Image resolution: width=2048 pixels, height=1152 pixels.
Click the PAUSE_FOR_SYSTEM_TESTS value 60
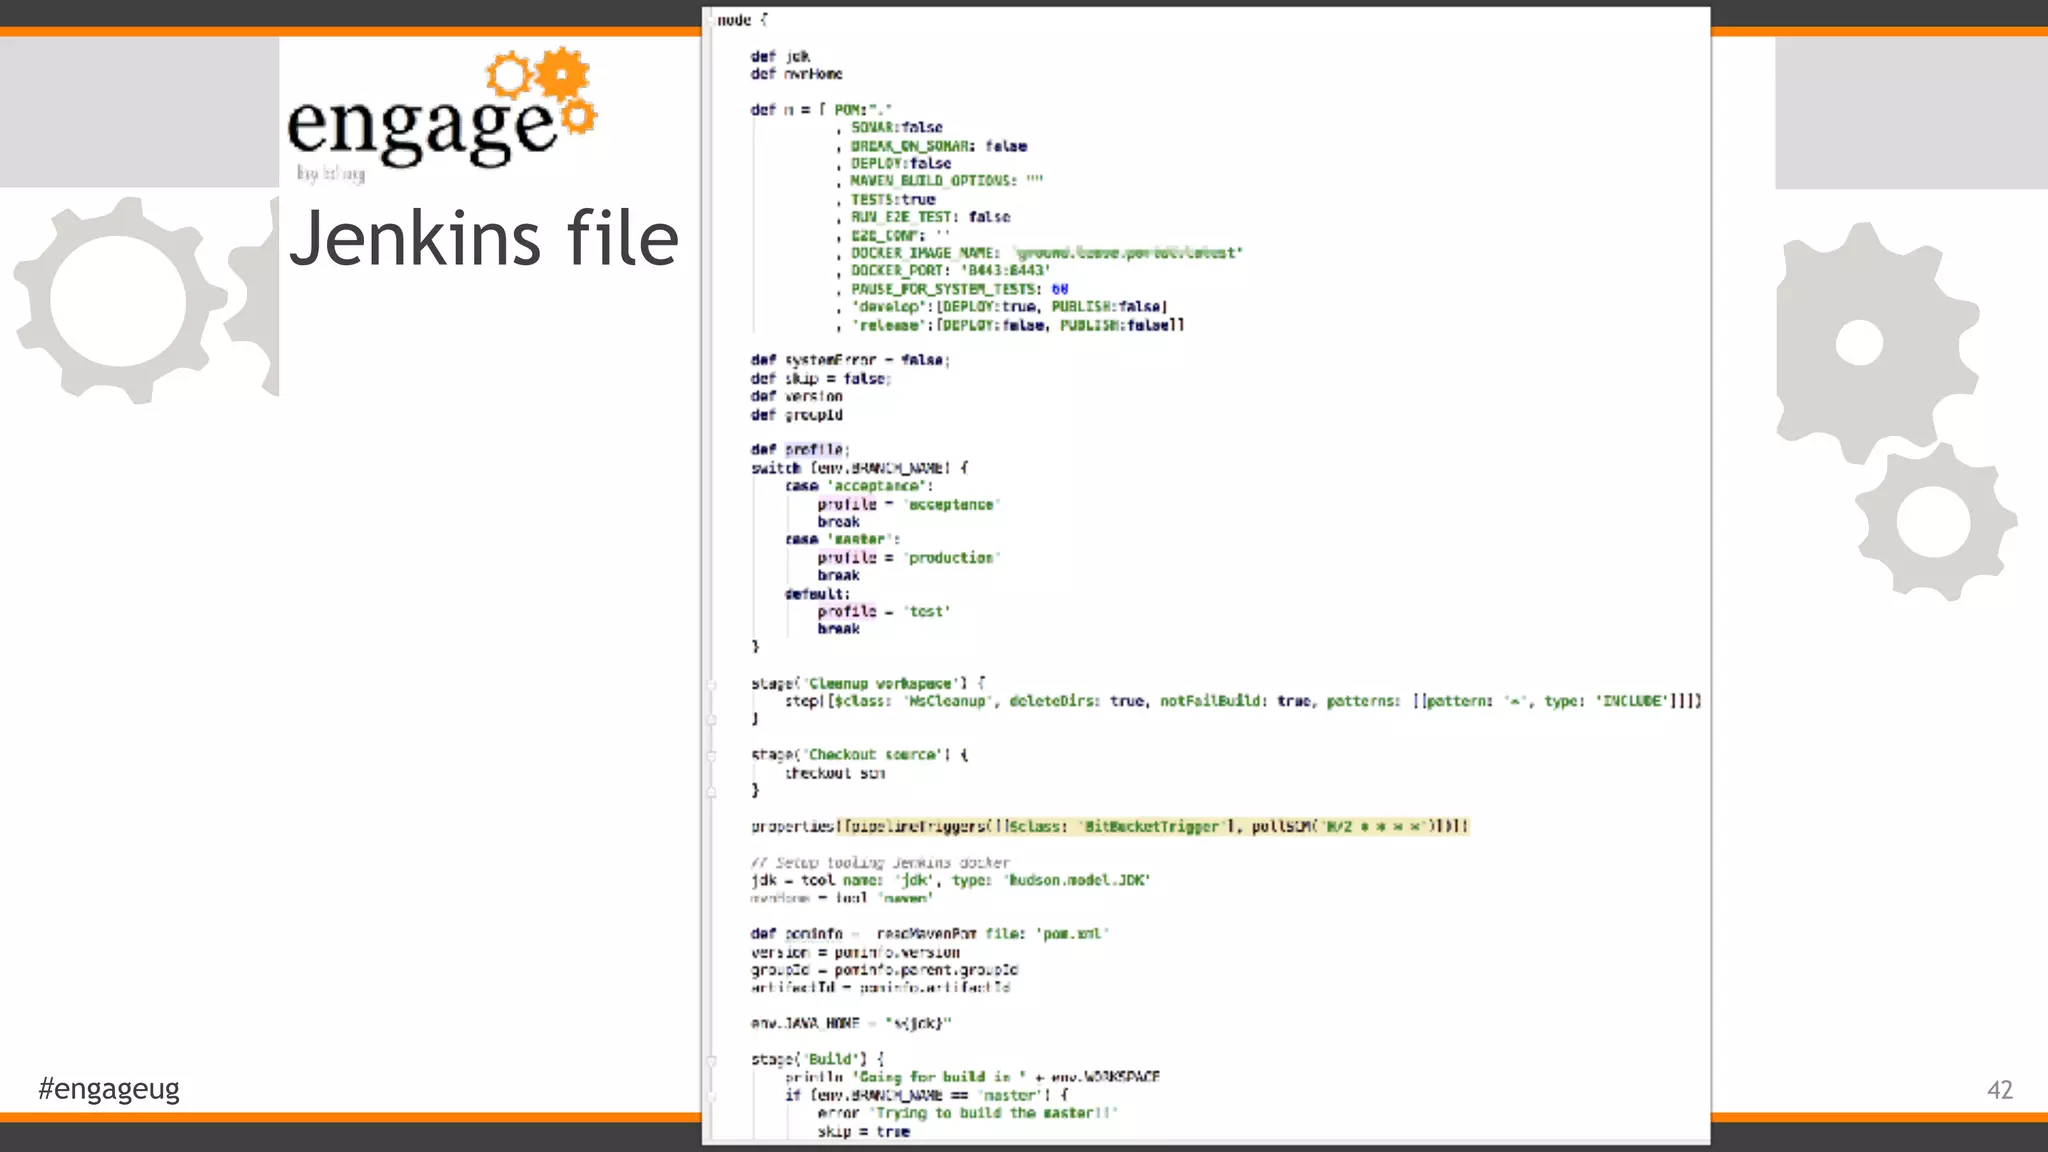[x=1059, y=289]
